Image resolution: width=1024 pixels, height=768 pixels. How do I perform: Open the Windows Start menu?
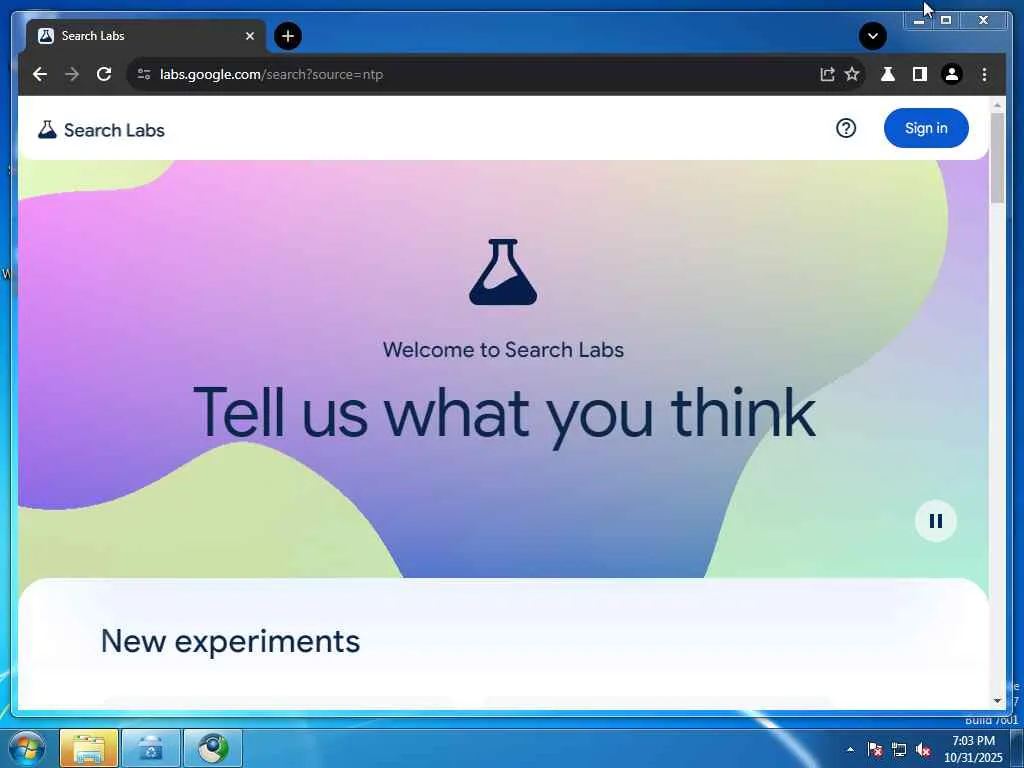[26, 748]
